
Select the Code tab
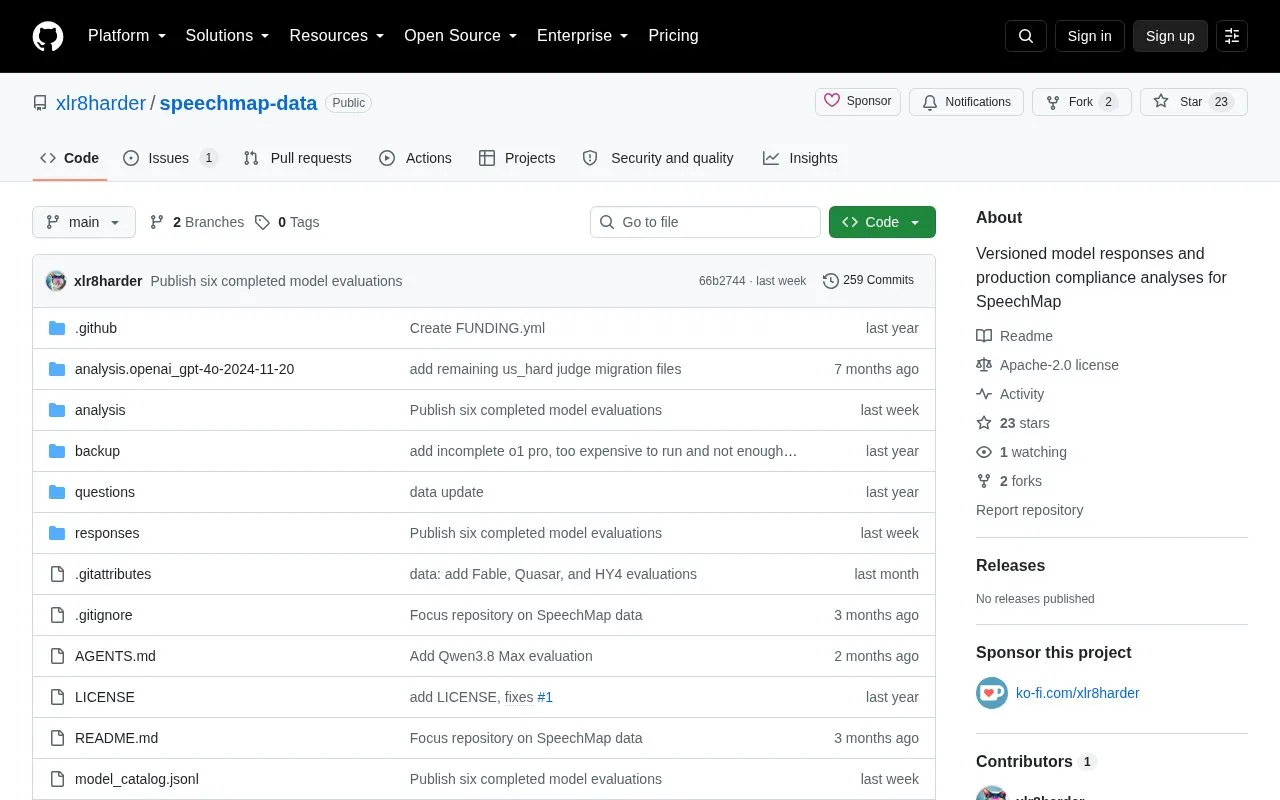pyautogui.click(x=70, y=158)
